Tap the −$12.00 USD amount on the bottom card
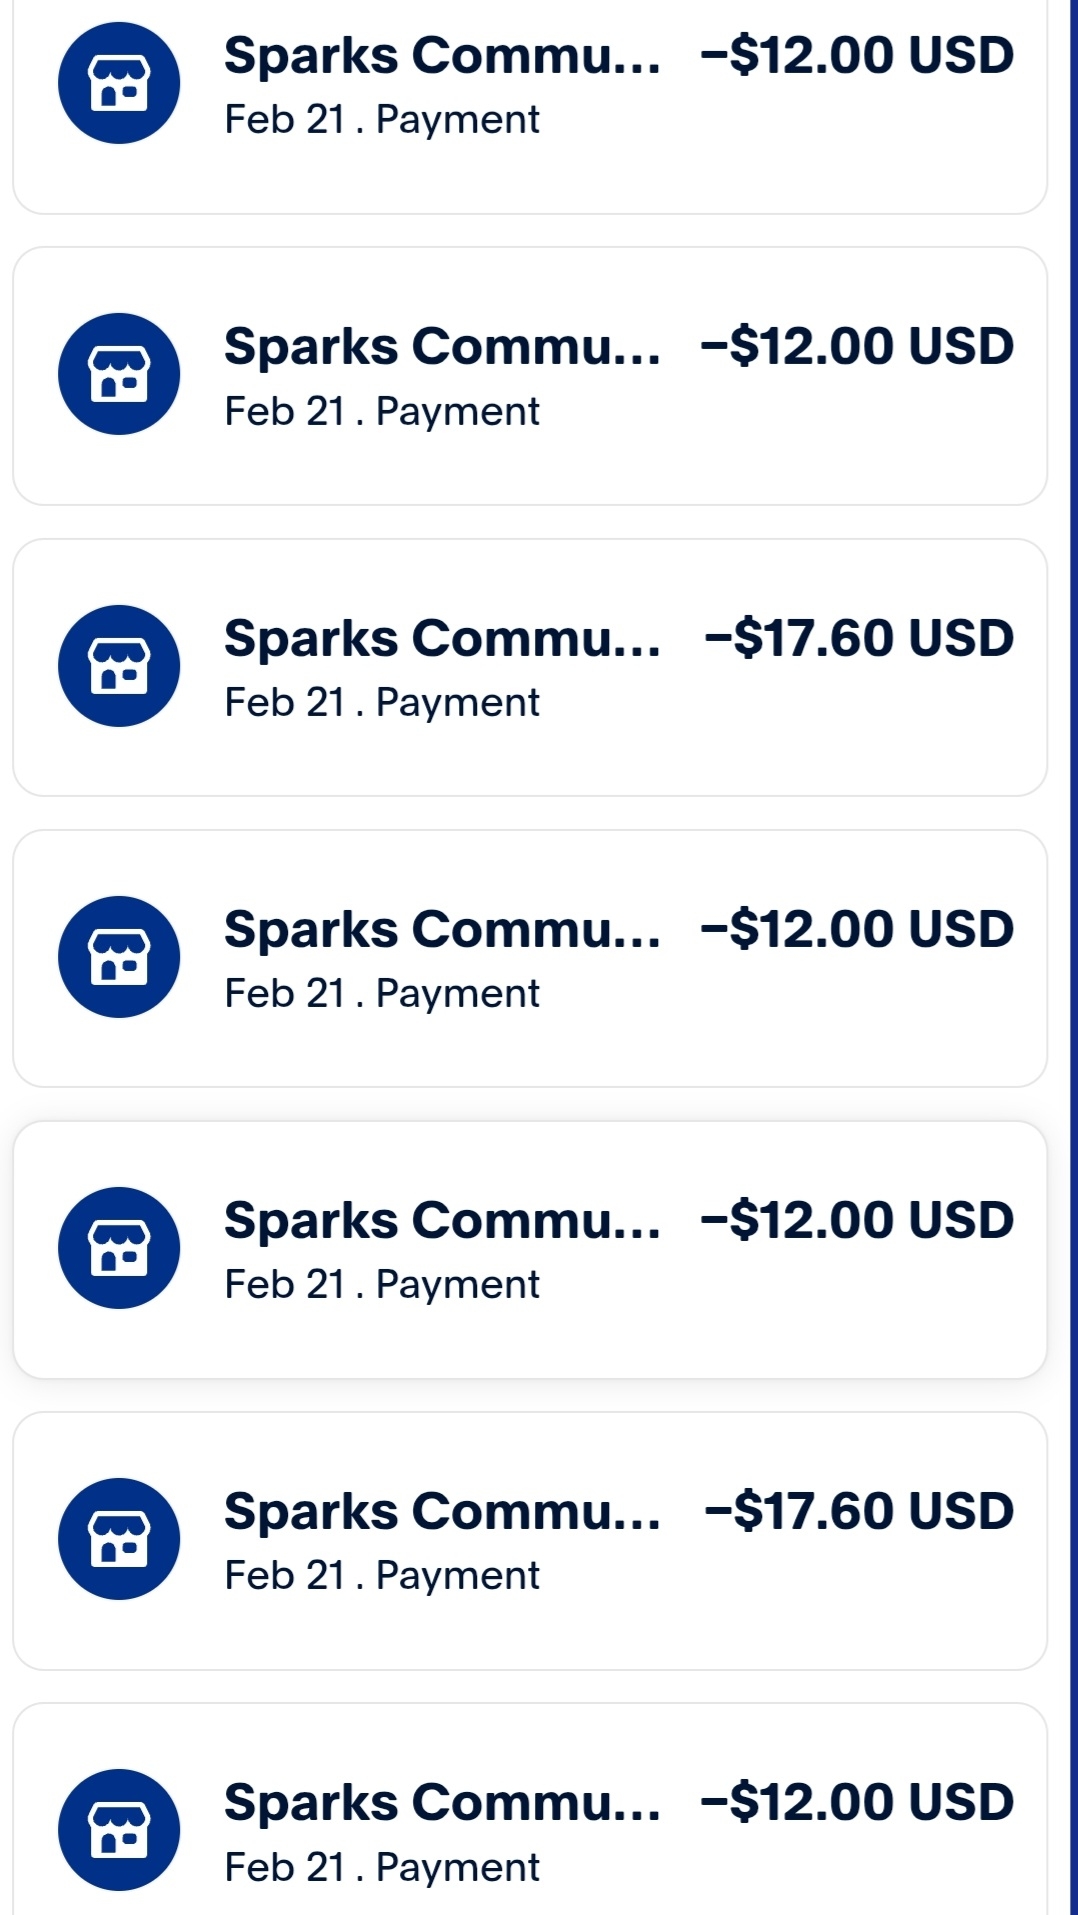Viewport: 1078px width, 1915px height. point(857,1803)
